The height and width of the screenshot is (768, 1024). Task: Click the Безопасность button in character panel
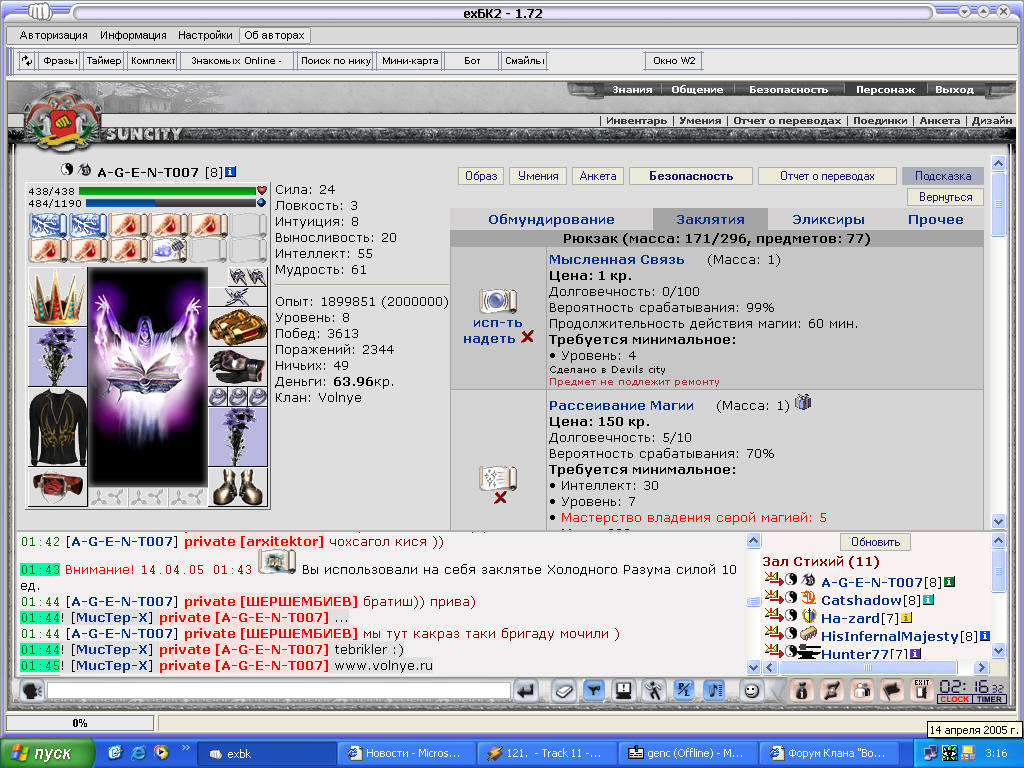pos(691,176)
